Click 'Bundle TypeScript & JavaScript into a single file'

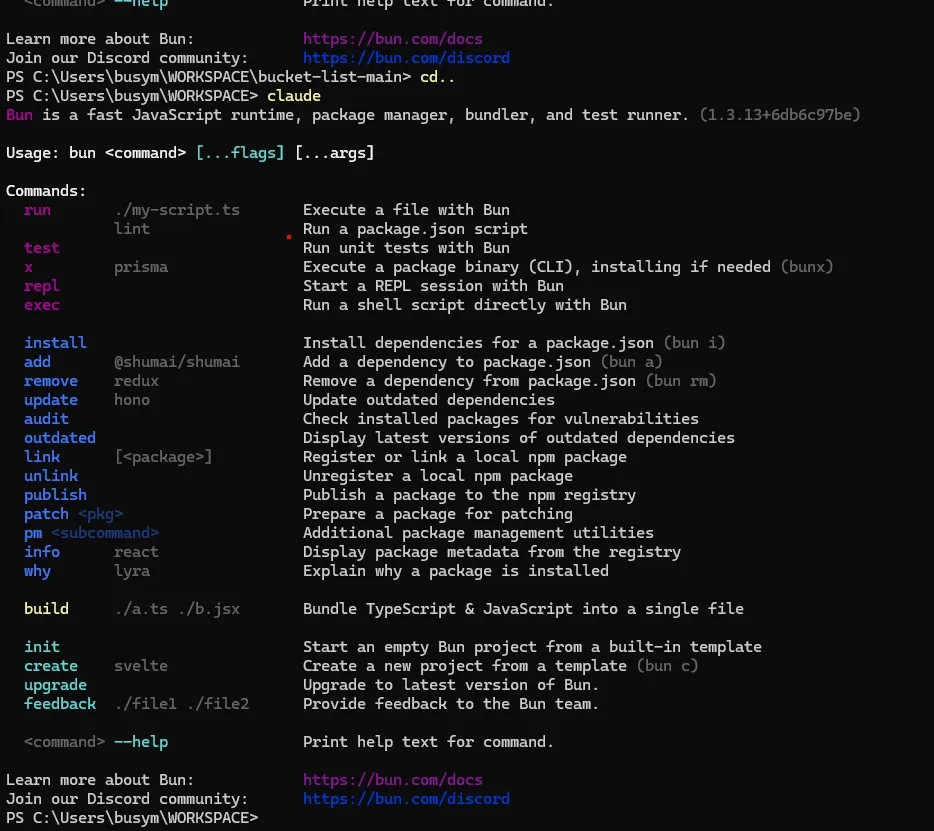(x=523, y=609)
